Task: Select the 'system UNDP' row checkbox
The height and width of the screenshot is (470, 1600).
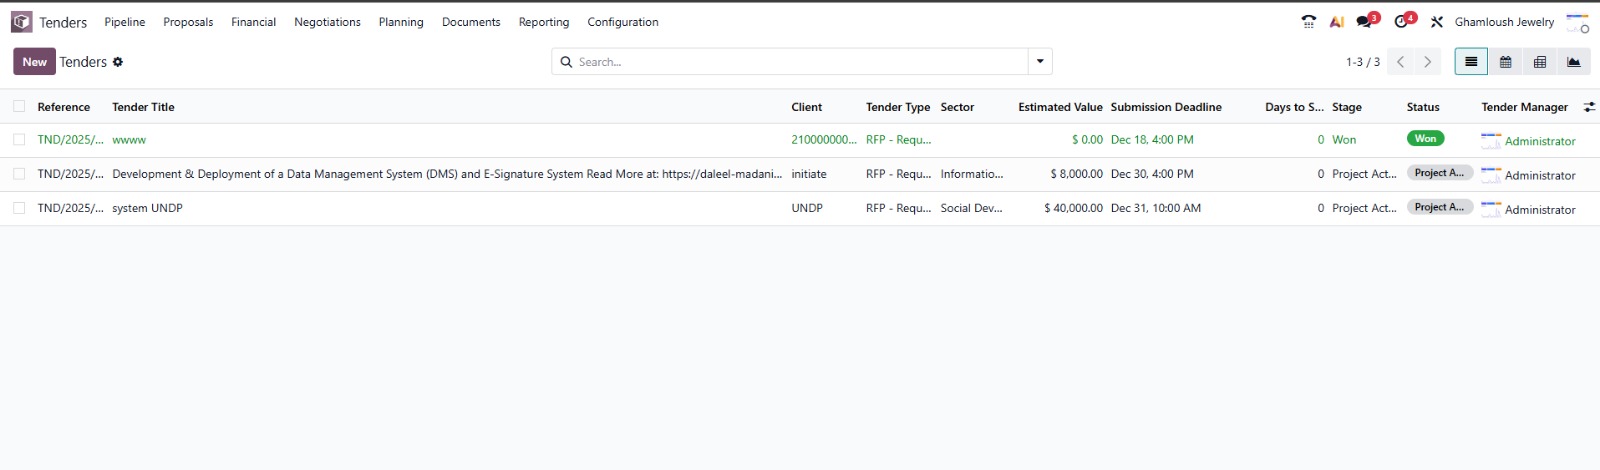Action: click(19, 208)
